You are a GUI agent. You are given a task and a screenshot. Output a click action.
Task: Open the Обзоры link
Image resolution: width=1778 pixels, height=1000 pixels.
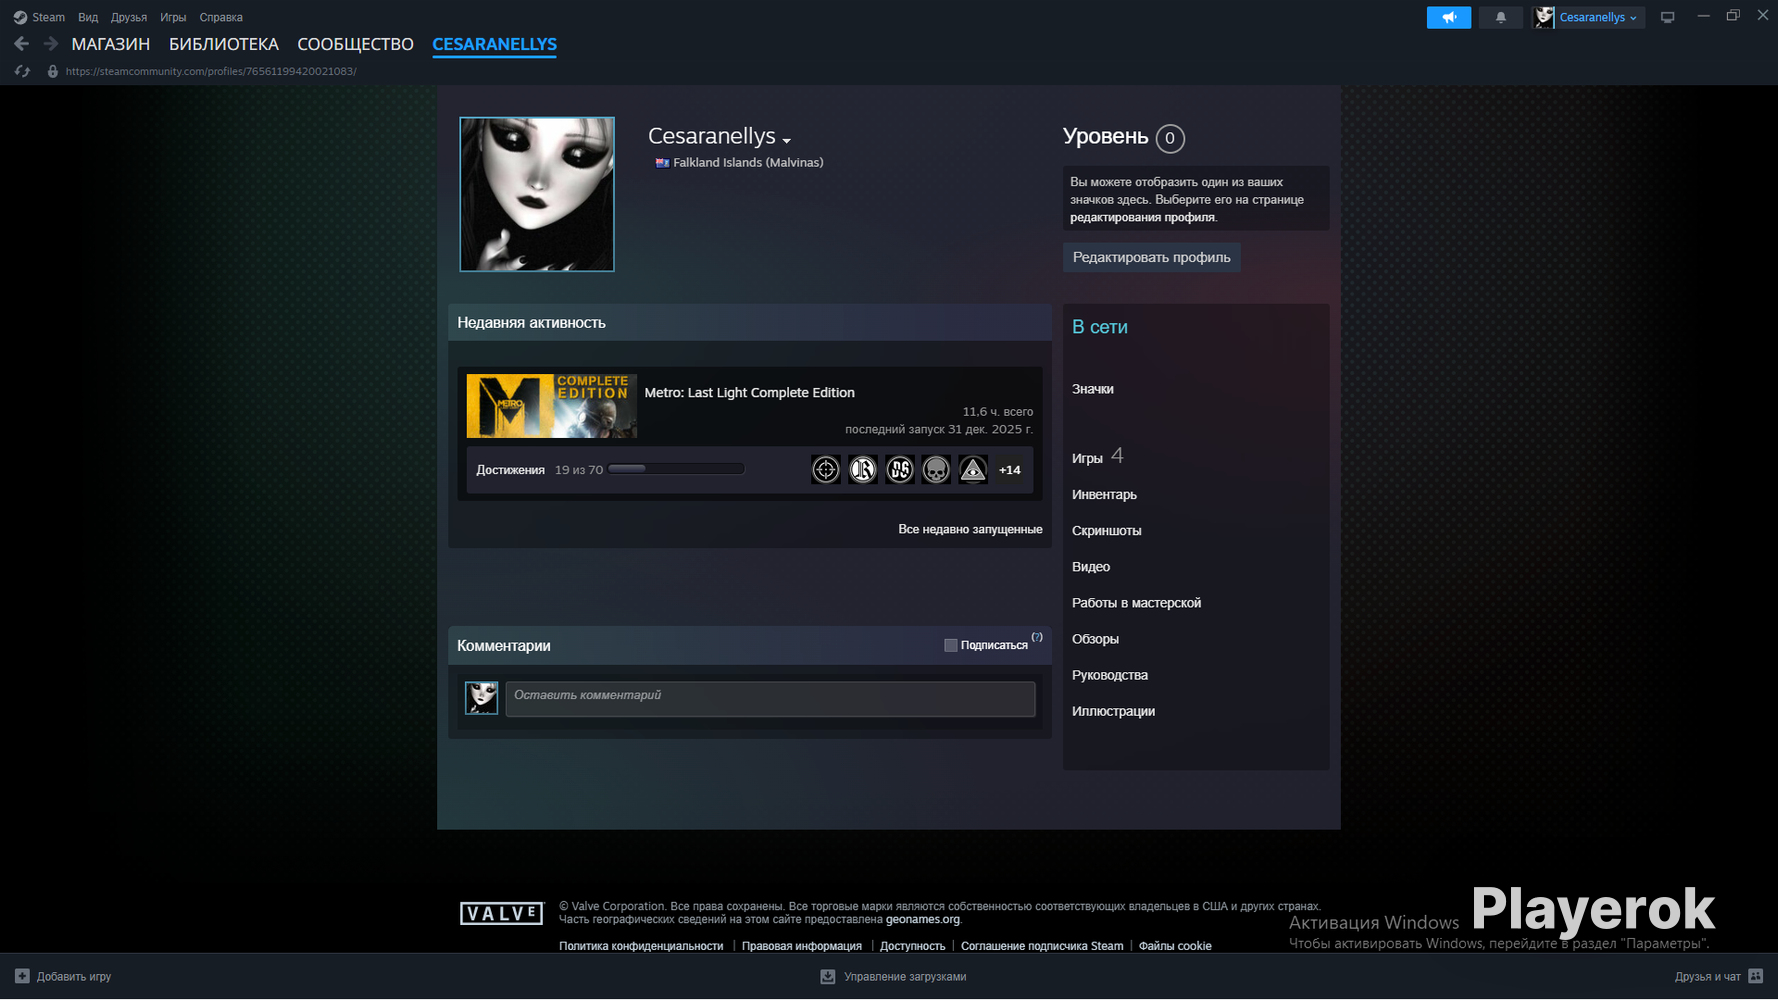point(1095,638)
